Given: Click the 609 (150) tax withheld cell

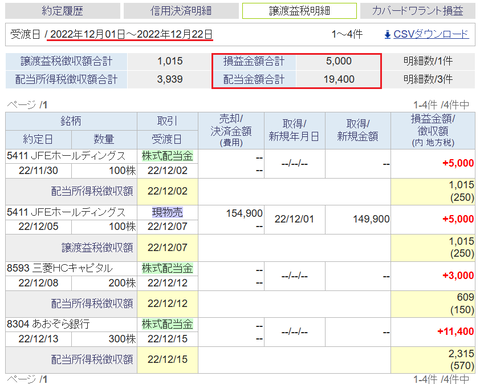Looking at the screenshot, I should (433, 304).
